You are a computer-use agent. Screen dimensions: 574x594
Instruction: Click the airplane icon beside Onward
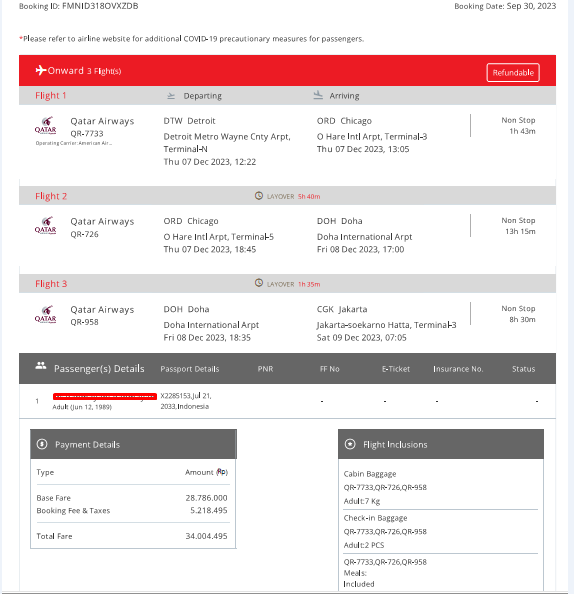pyautogui.click(x=41, y=70)
